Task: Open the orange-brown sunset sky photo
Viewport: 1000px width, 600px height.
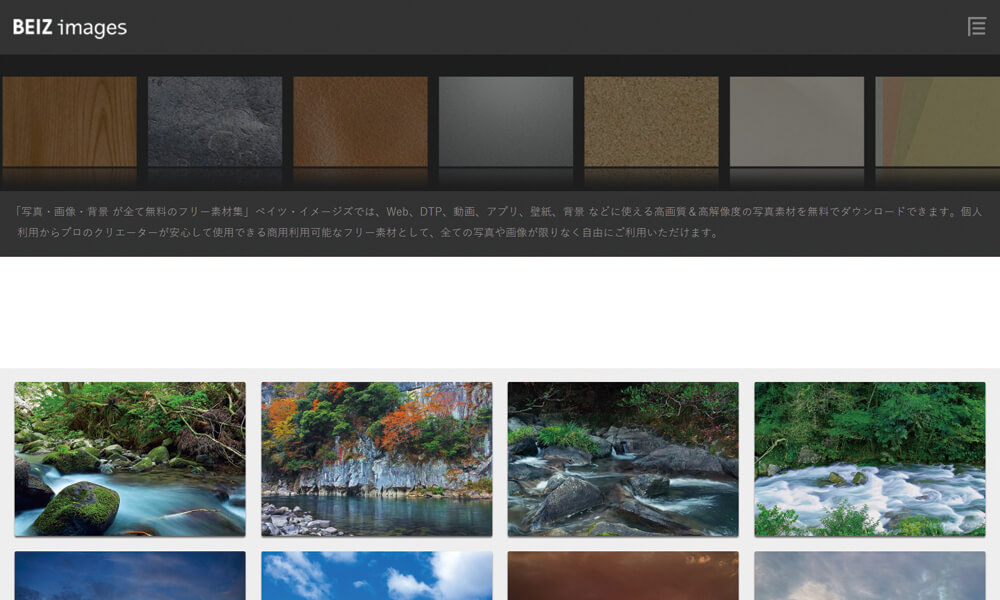Action: pyautogui.click(x=623, y=576)
